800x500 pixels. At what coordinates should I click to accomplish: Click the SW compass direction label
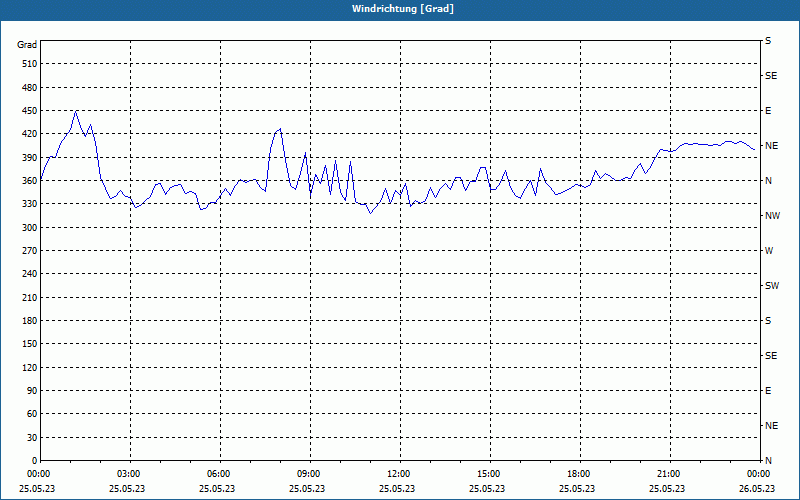point(772,286)
